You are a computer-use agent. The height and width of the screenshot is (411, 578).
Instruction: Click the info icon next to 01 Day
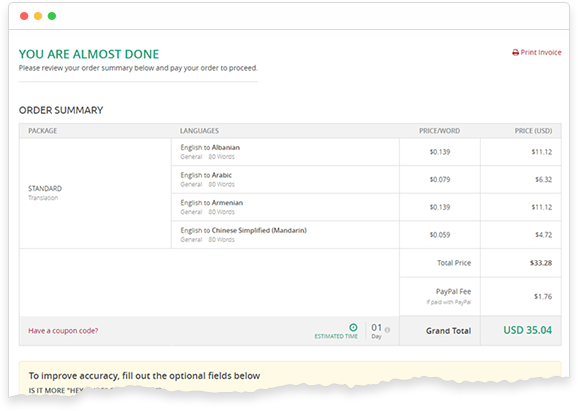point(387,330)
